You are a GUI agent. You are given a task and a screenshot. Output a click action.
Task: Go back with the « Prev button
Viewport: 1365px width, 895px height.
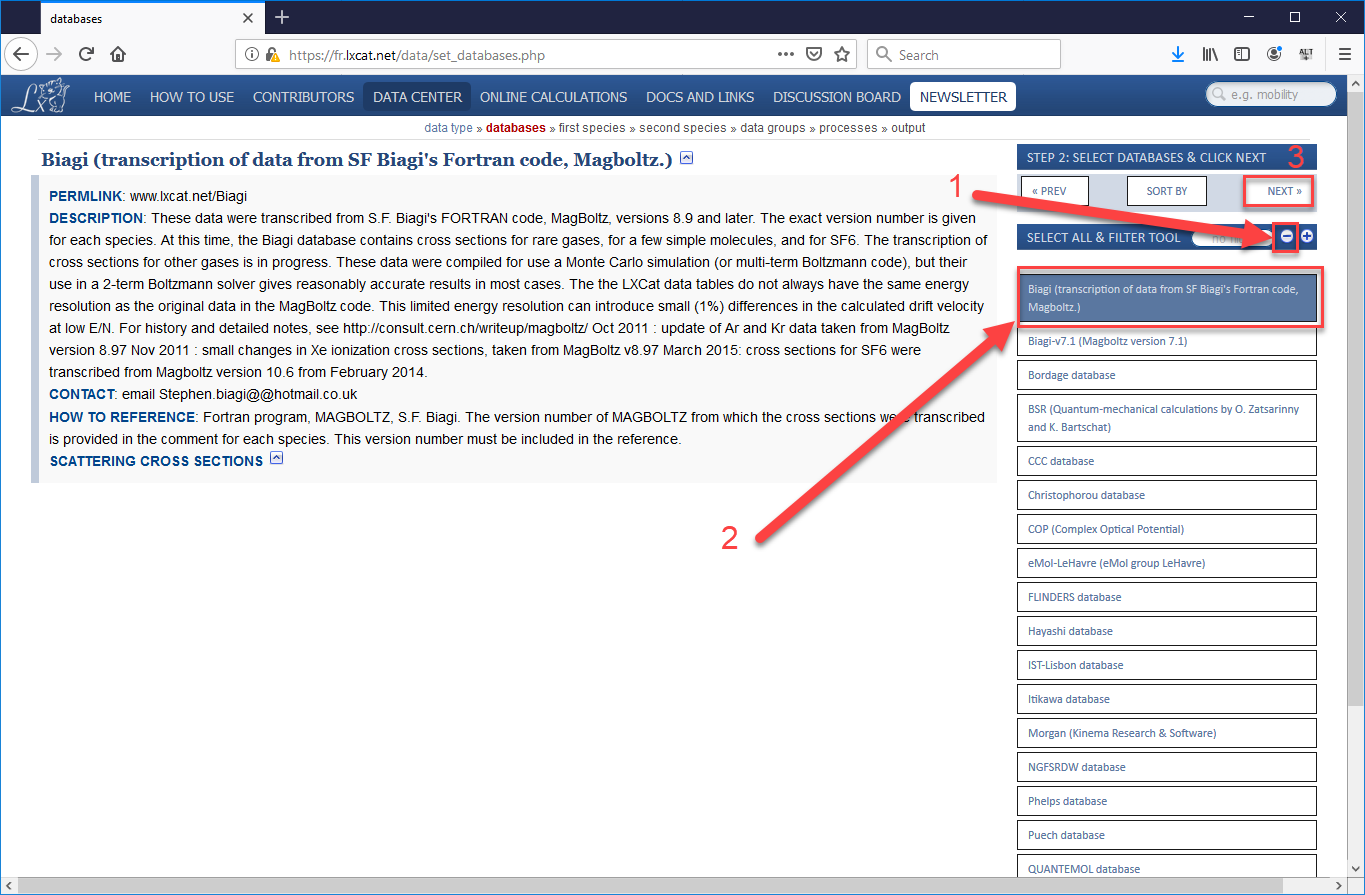coord(1049,191)
